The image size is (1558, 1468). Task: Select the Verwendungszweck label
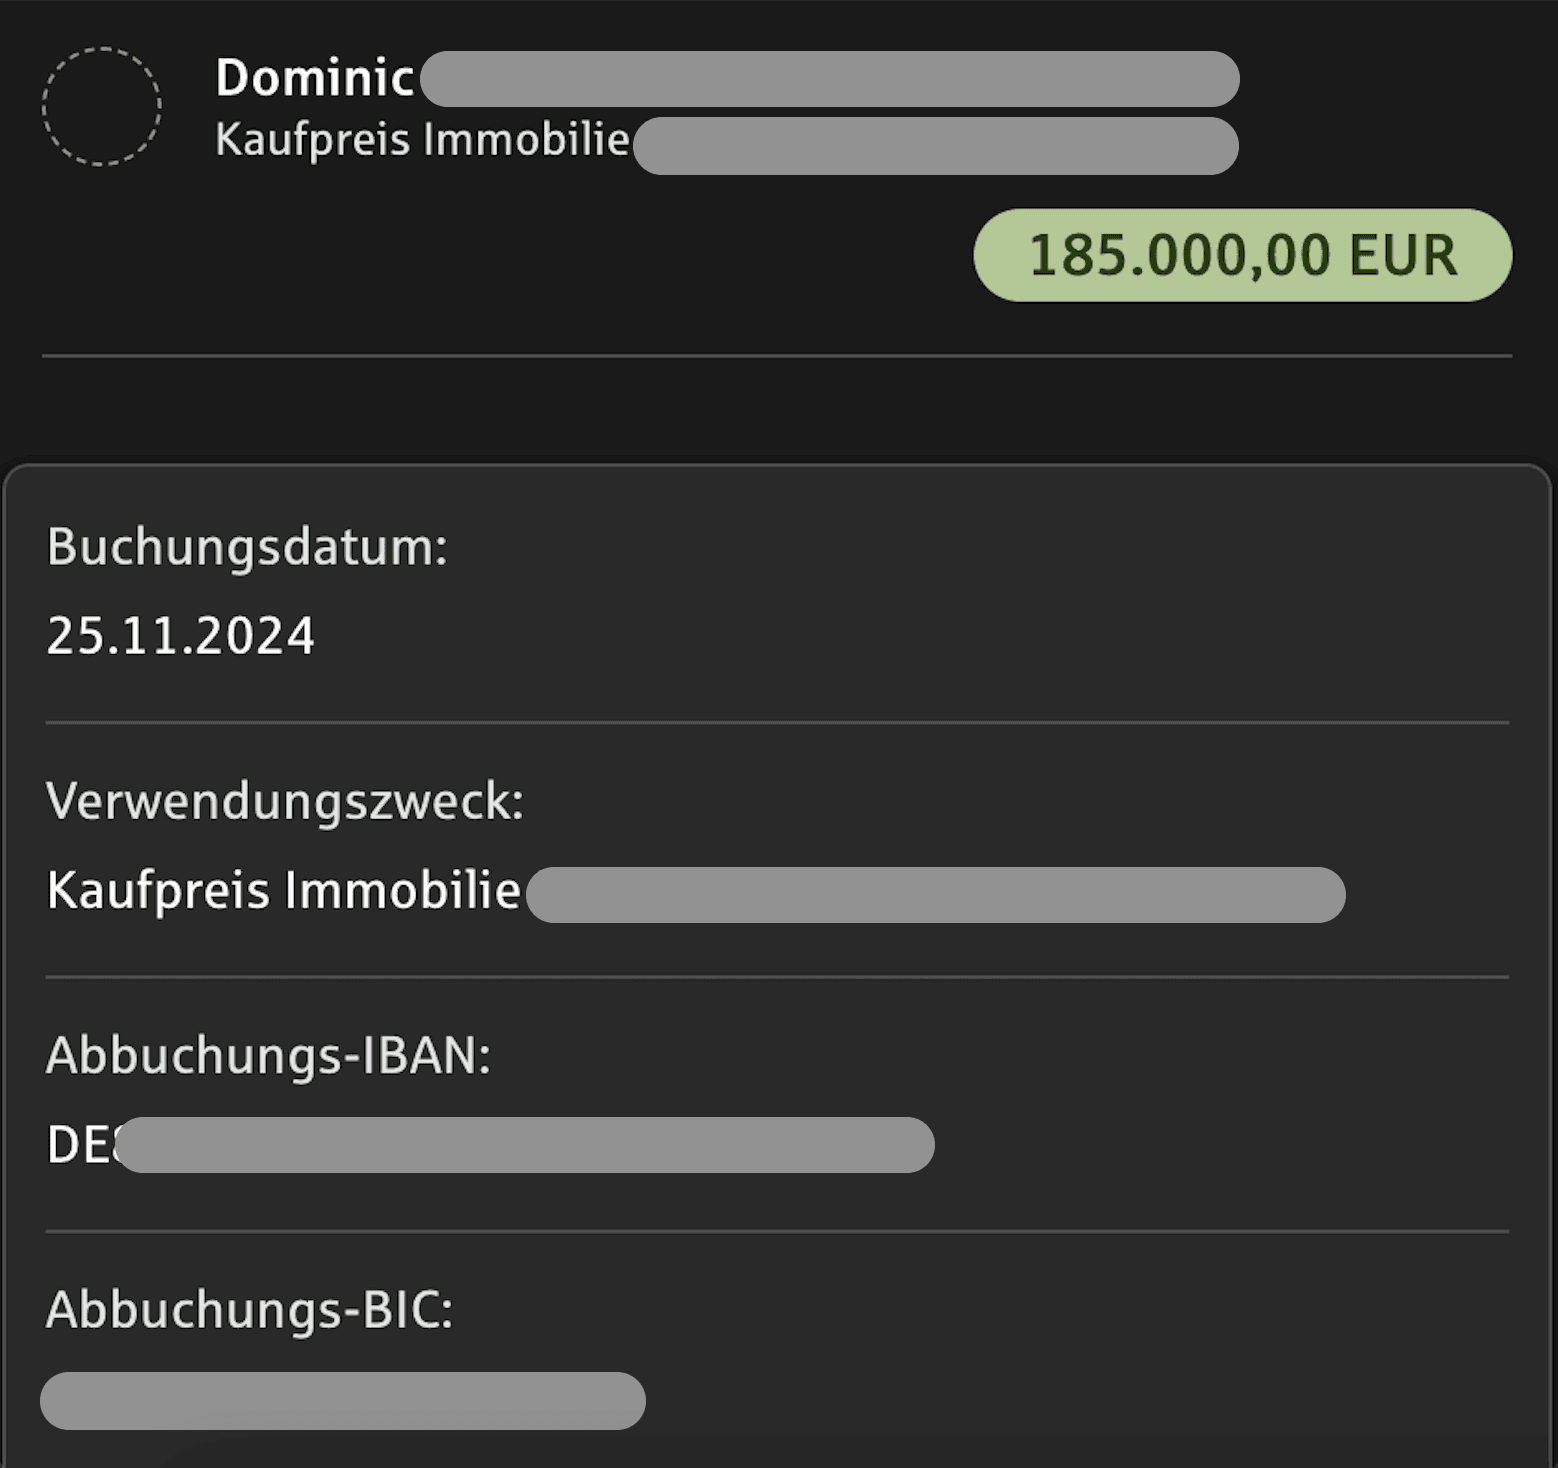point(286,800)
